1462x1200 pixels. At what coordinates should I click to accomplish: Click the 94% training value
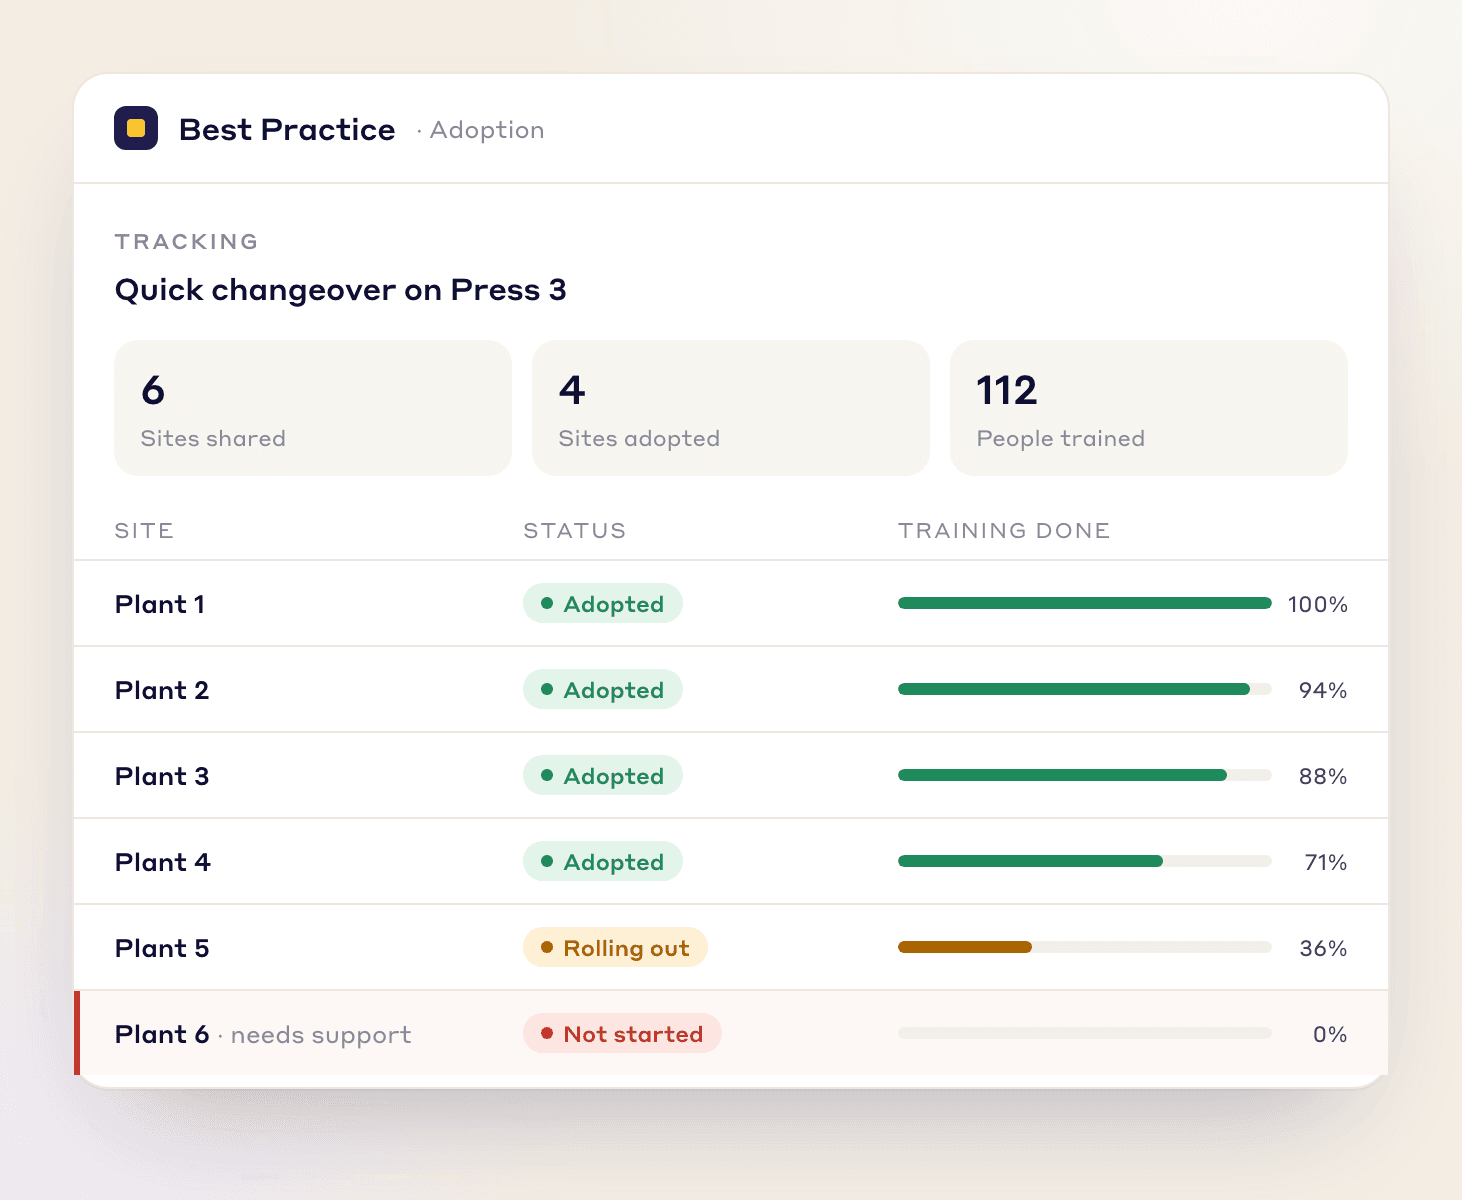(1323, 690)
